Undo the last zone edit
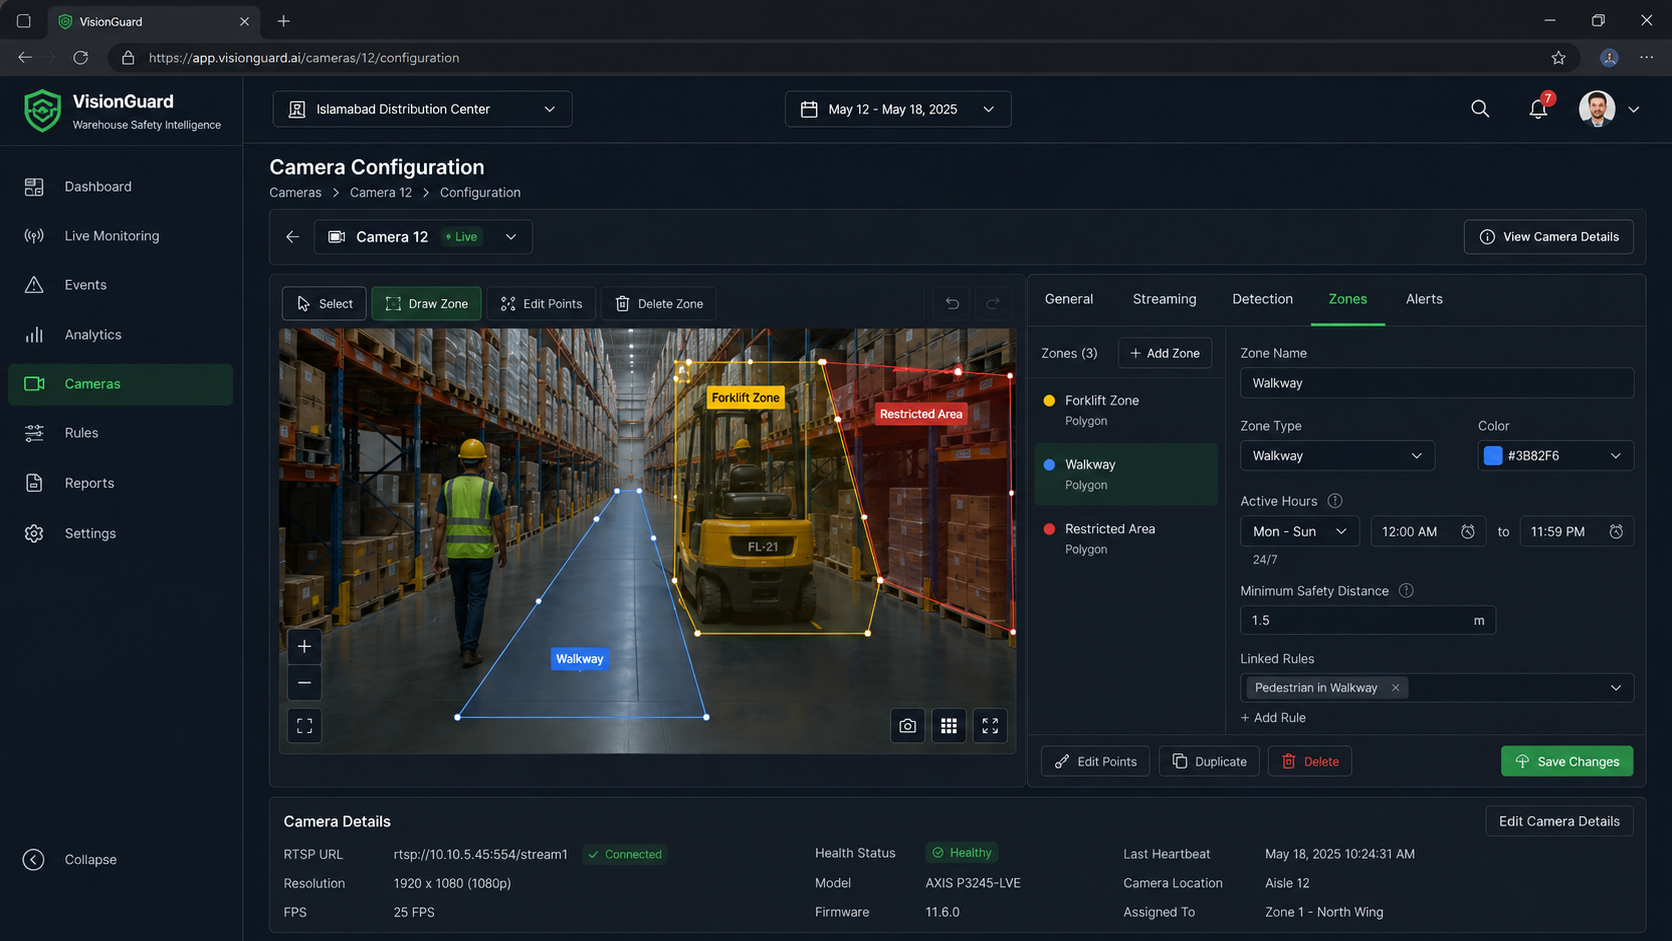This screenshot has width=1672, height=941. click(952, 303)
